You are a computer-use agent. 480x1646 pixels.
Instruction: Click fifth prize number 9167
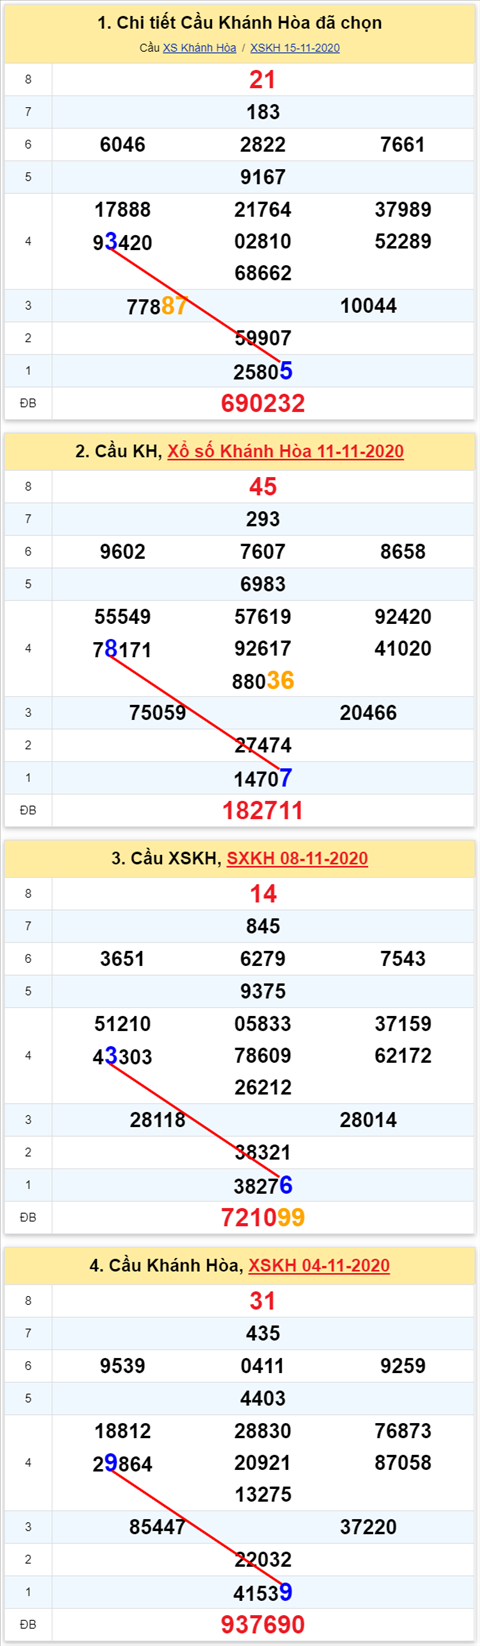263,177
